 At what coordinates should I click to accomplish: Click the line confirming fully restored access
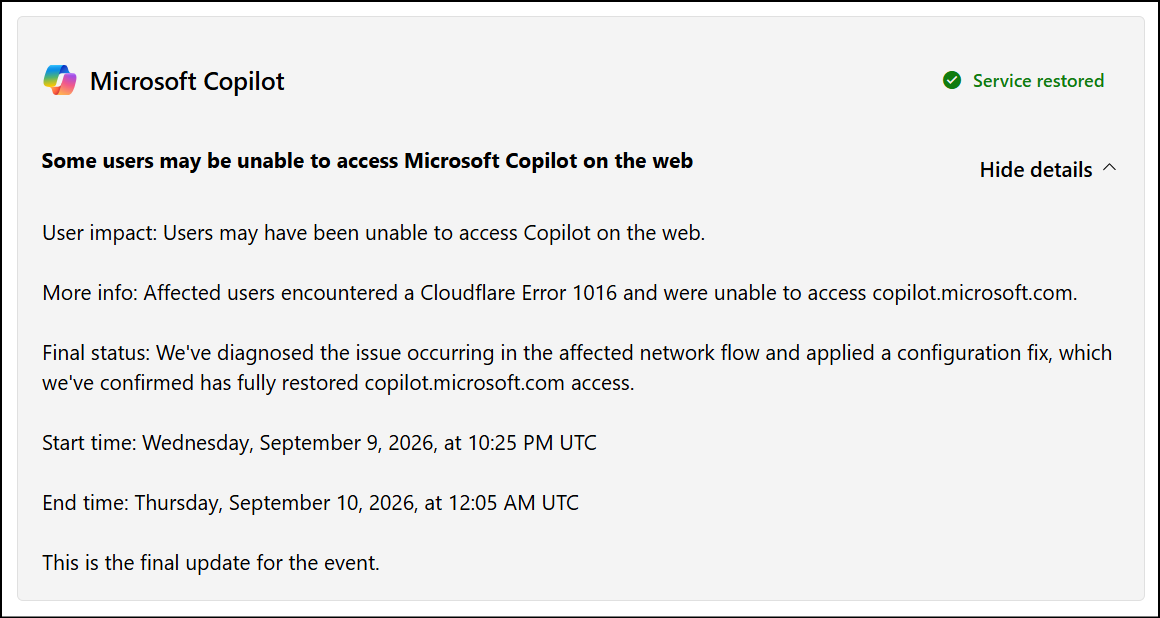[338, 385]
